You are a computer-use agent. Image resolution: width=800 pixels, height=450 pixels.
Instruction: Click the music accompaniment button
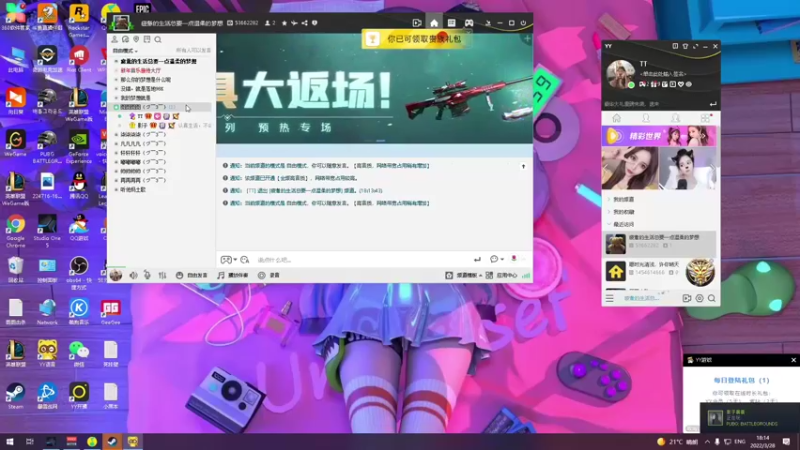(x=233, y=276)
